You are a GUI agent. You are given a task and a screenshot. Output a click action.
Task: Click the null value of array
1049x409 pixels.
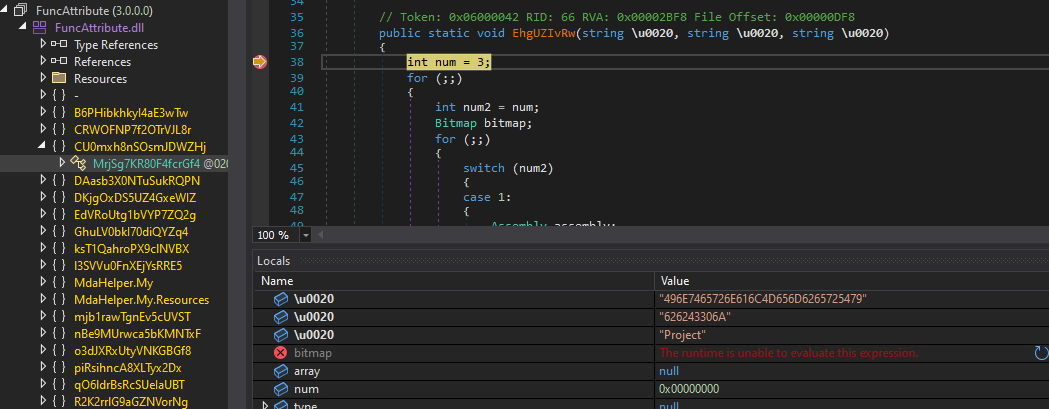(668, 371)
